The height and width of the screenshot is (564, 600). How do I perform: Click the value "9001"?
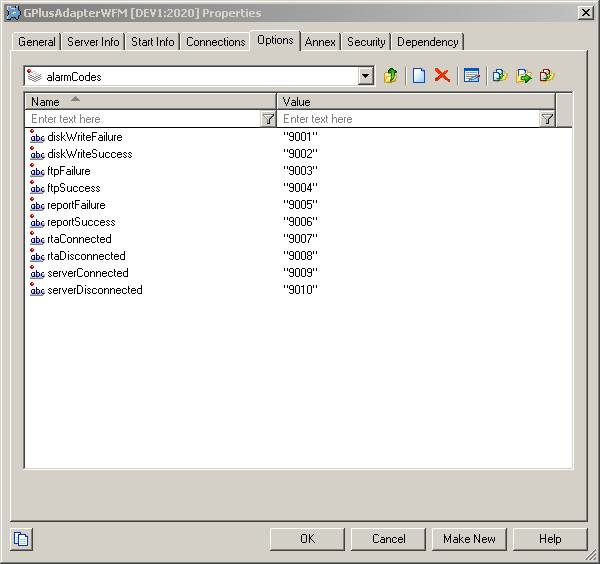pyautogui.click(x=300, y=137)
